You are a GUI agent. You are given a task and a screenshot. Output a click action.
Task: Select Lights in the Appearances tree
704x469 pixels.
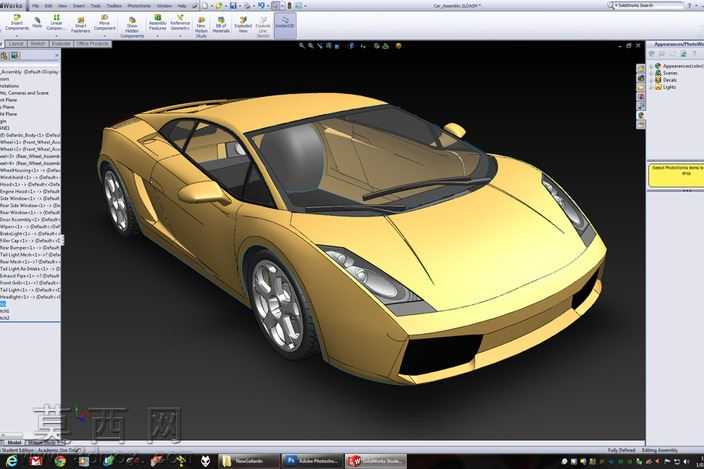[669, 87]
